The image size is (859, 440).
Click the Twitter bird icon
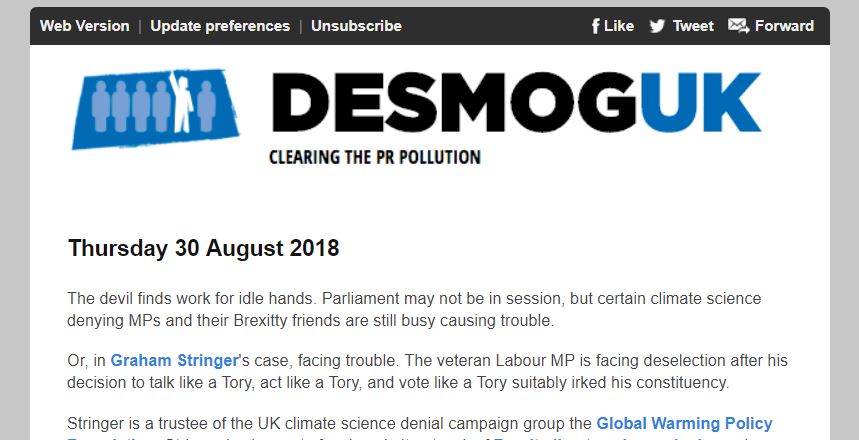(x=657, y=26)
